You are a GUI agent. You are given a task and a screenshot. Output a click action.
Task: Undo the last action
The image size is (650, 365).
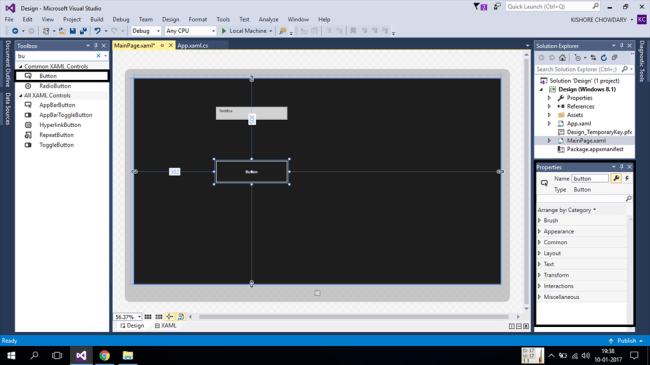[x=97, y=31]
